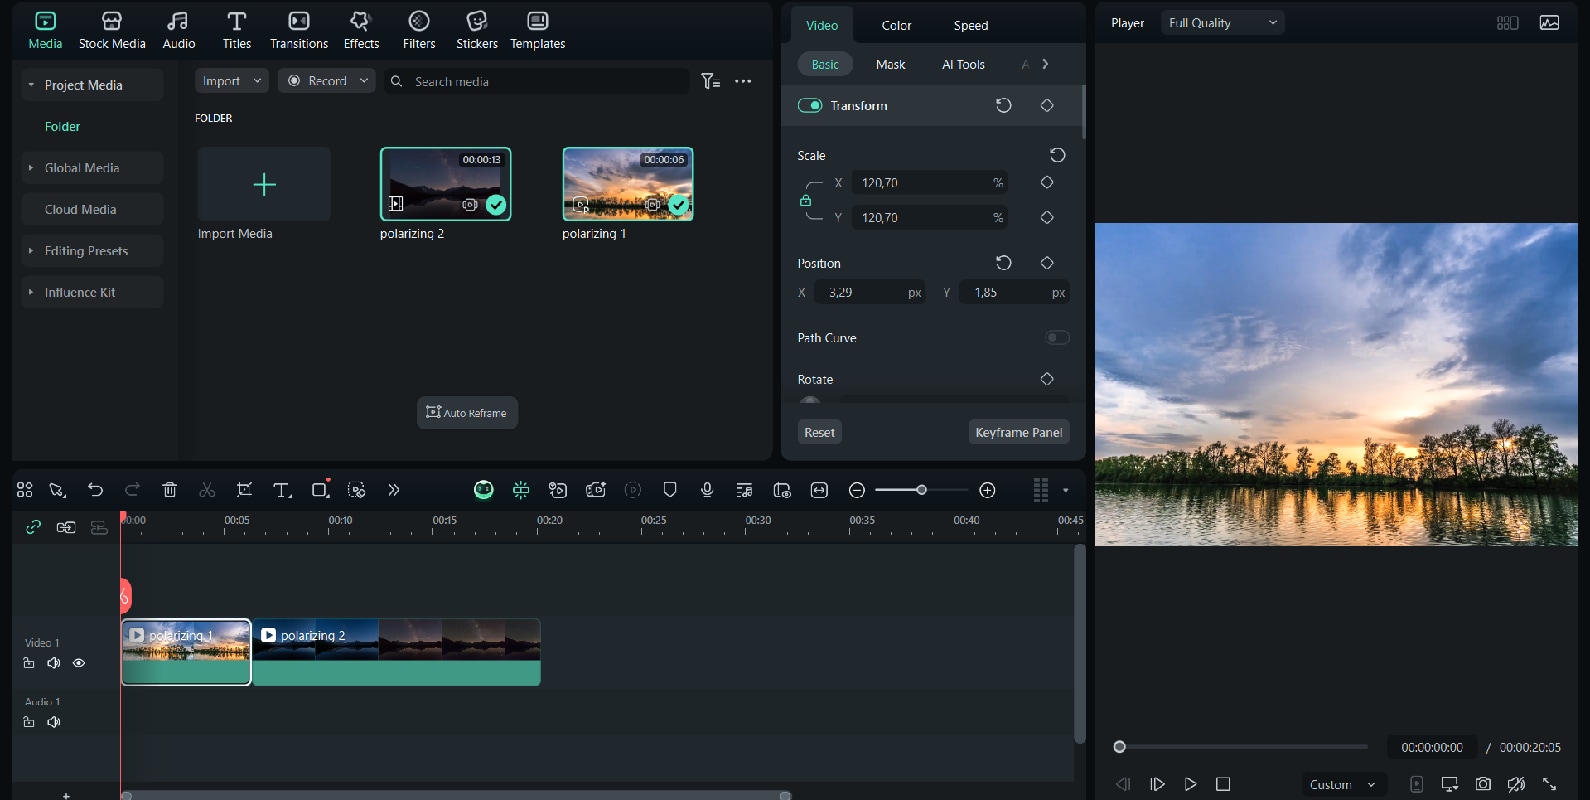Viewport: 1590px width, 800px height.
Task: Switch to the Color tab
Action: [x=896, y=26]
